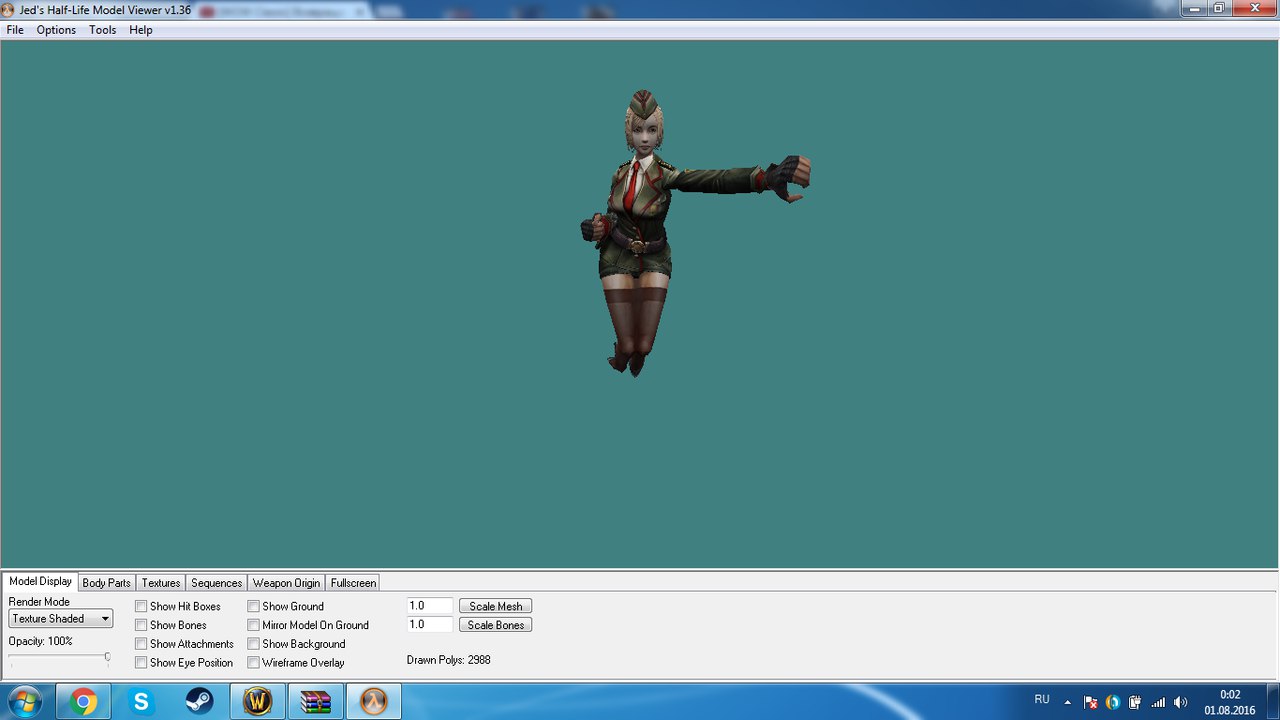Switch to the Fullscreen tab

pos(353,583)
